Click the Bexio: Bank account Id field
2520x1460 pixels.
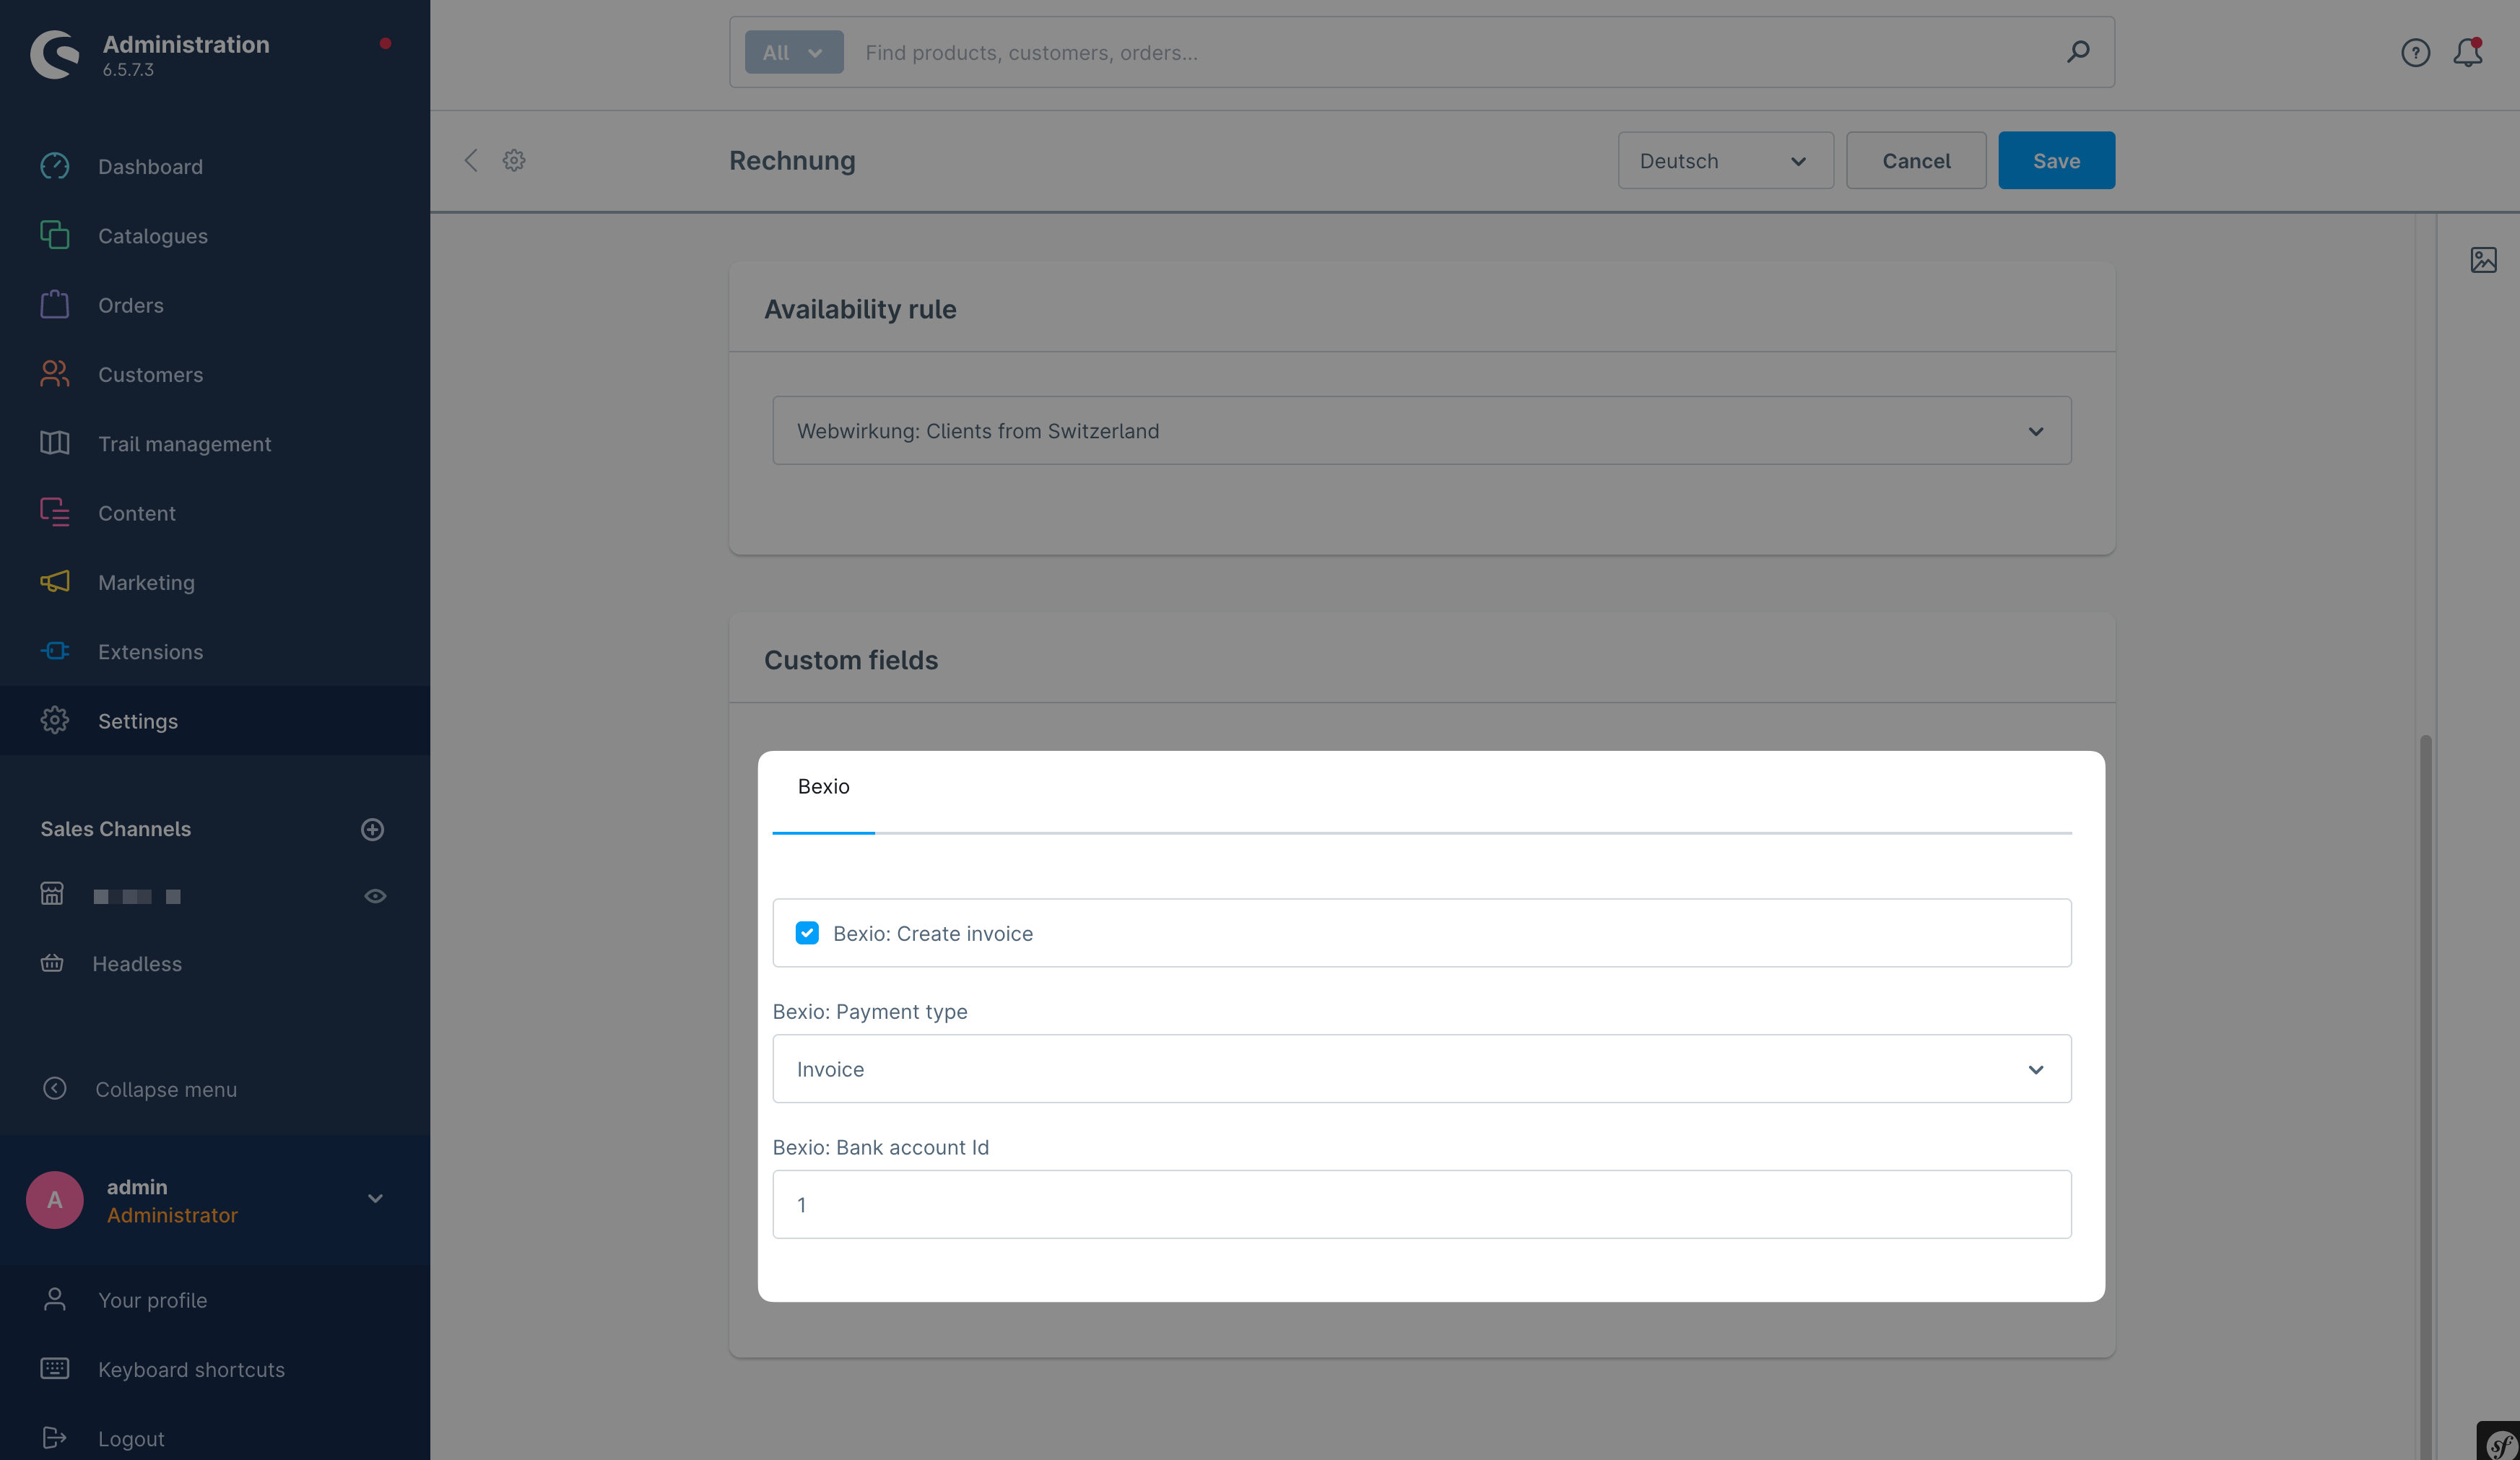[x=1421, y=1204]
